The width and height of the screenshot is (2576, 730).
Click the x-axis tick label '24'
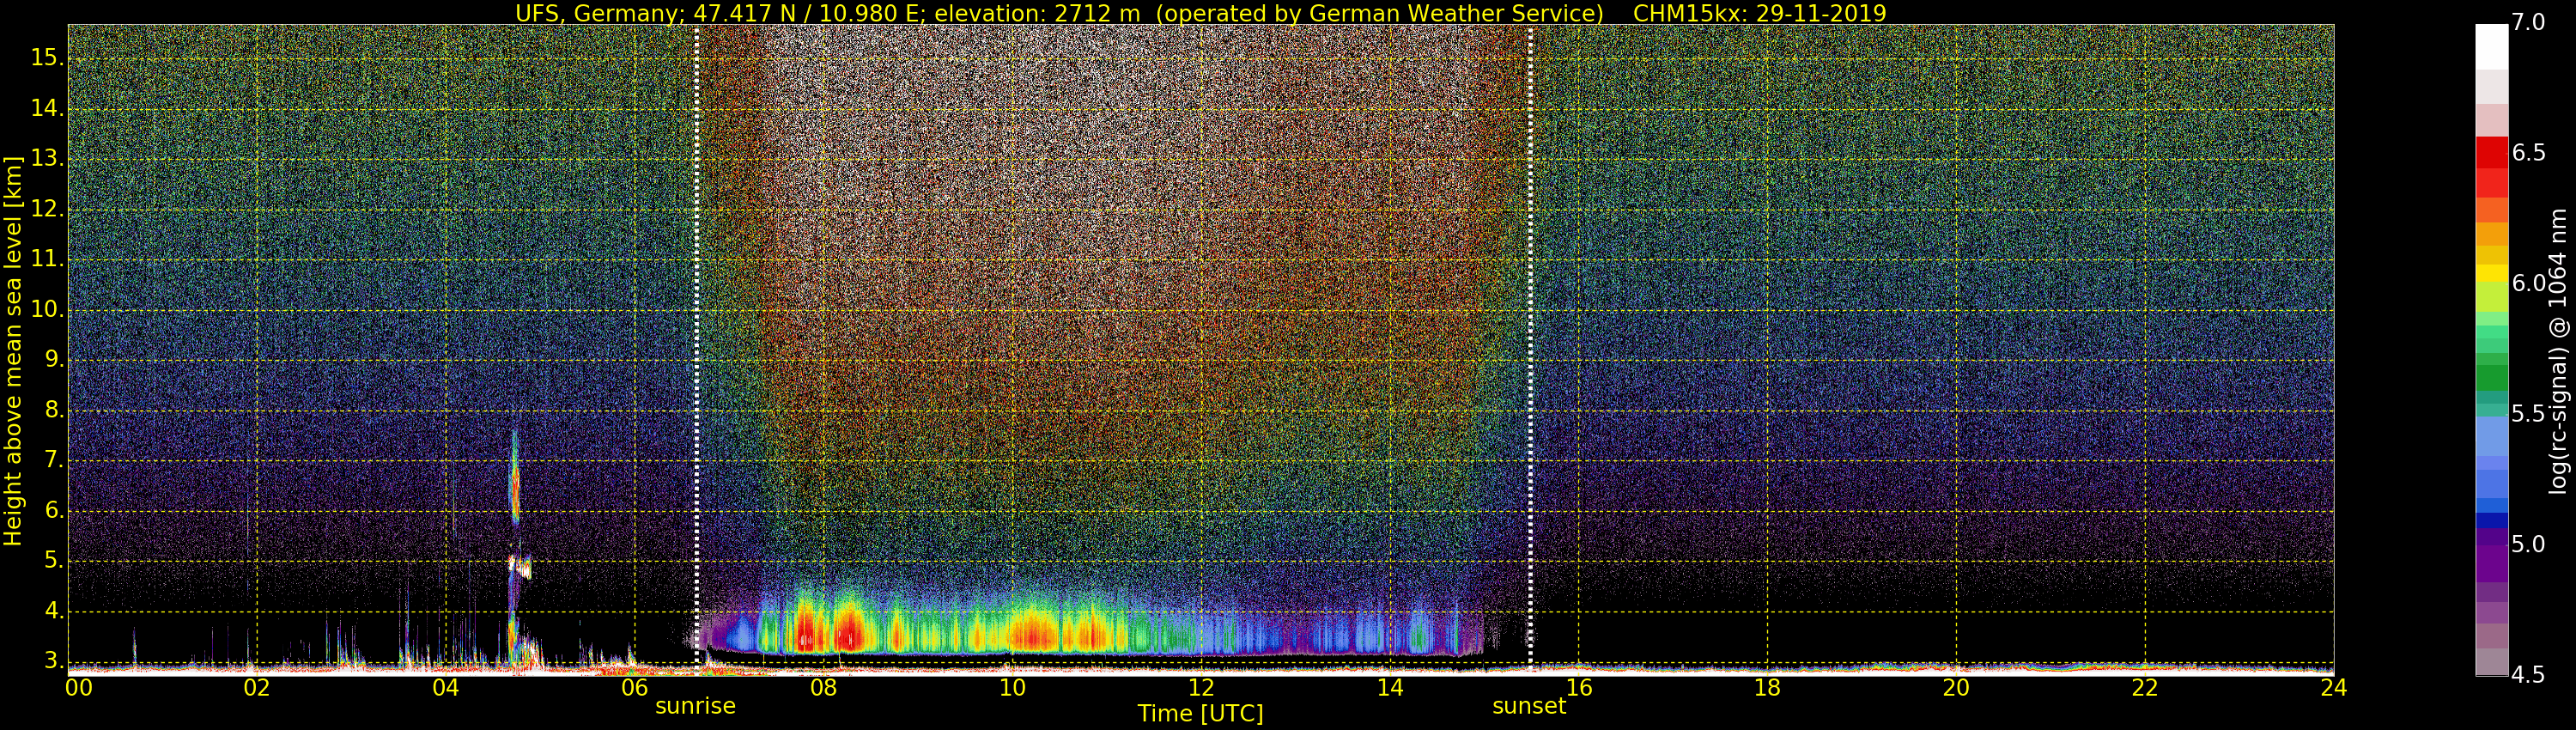tap(2334, 688)
